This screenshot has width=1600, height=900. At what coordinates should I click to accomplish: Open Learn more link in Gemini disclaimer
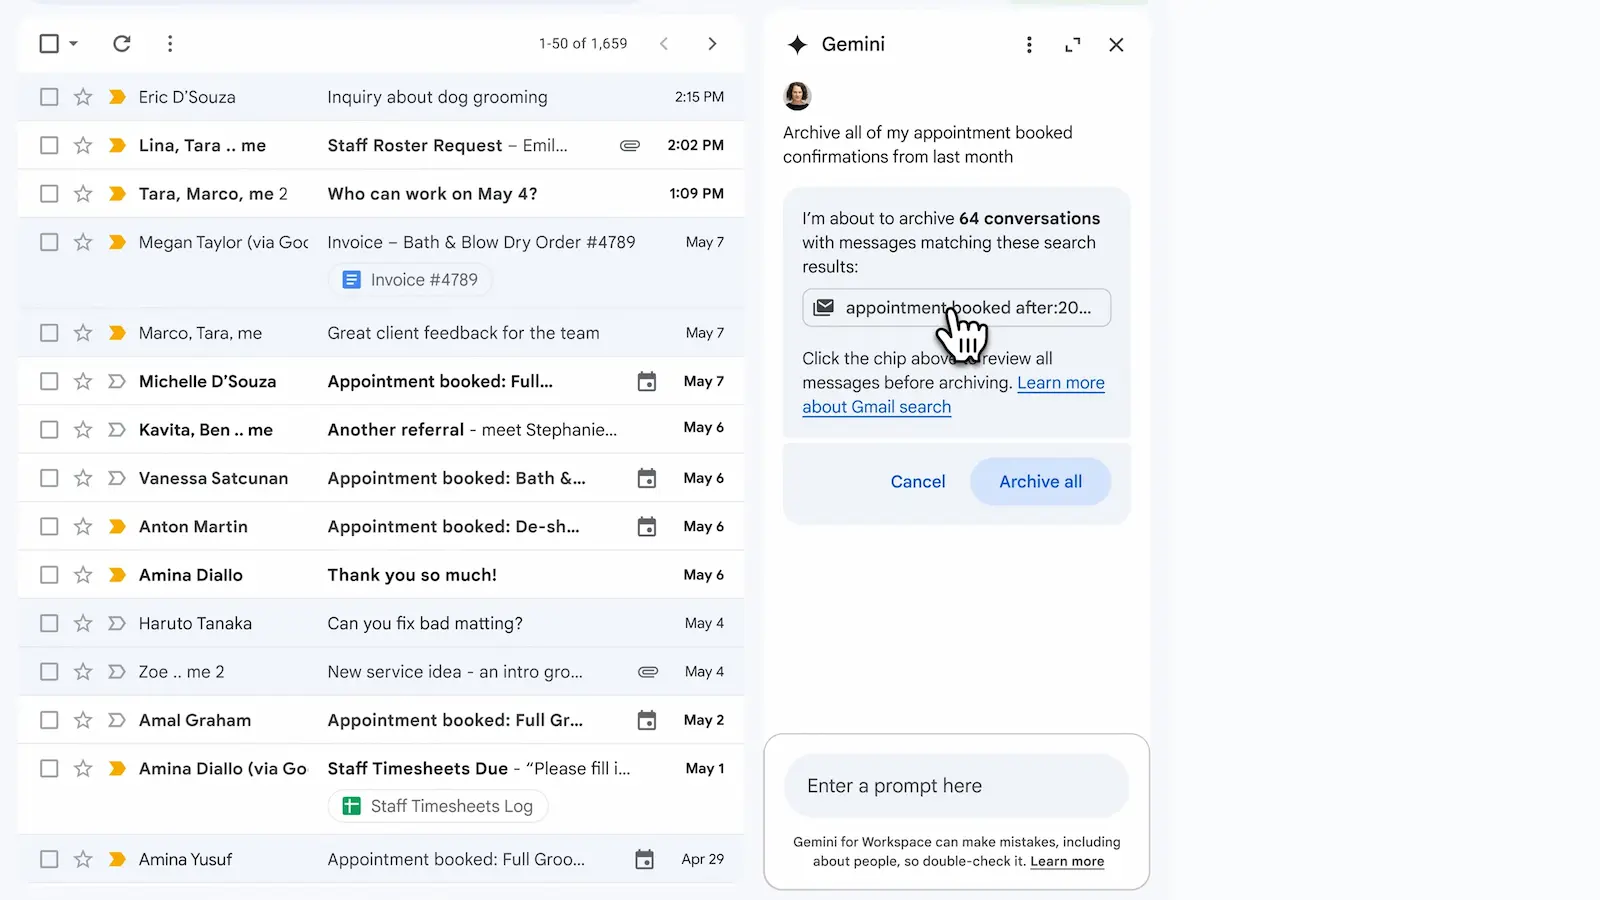[1067, 861]
